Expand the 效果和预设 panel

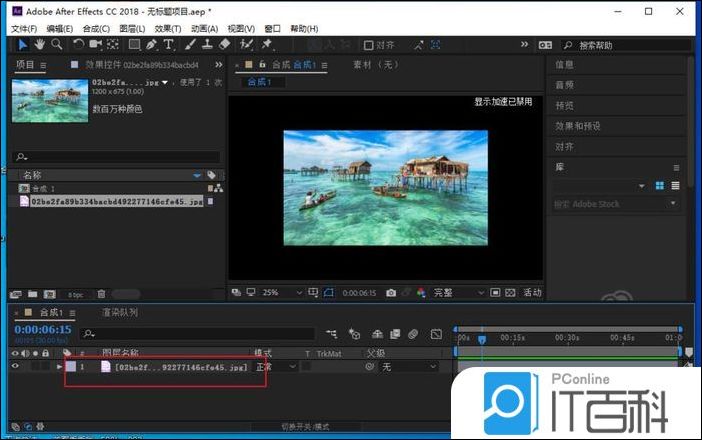pyautogui.click(x=578, y=126)
